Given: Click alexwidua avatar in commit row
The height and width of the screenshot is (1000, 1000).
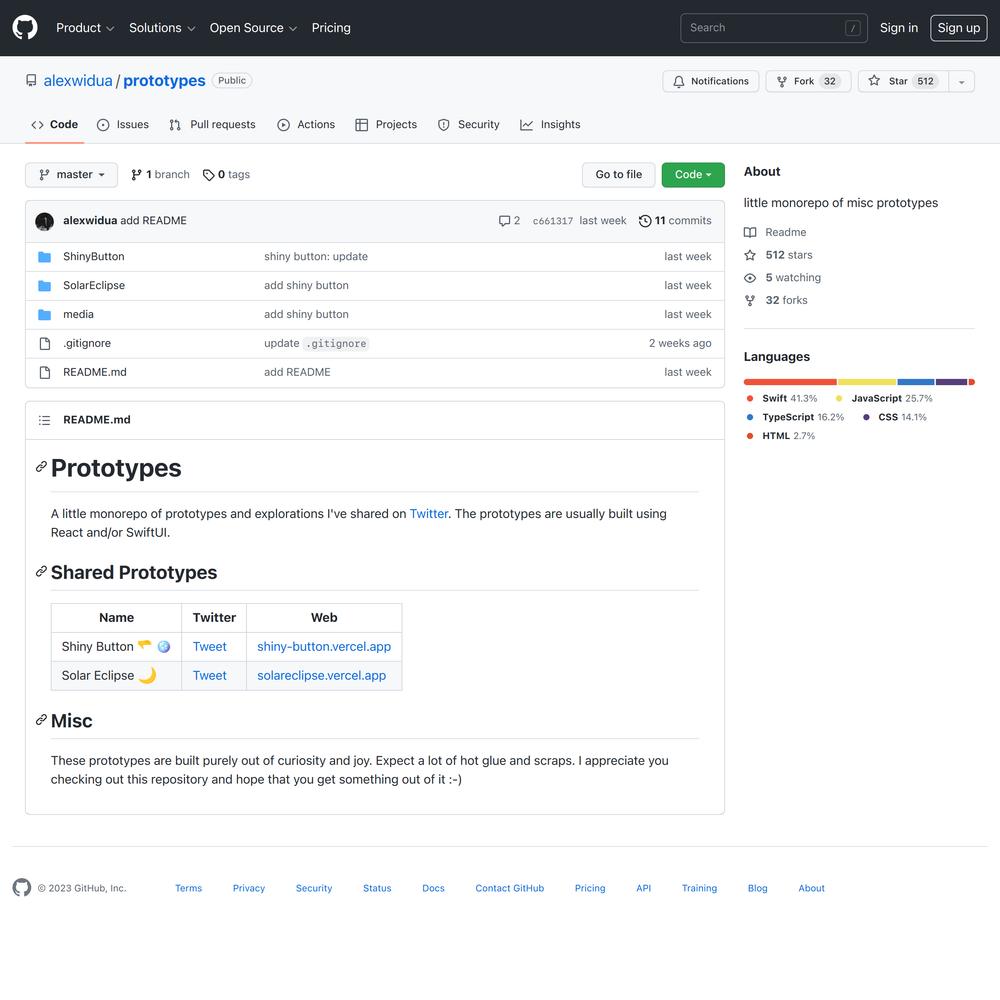Looking at the screenshot, I should 45,221.
